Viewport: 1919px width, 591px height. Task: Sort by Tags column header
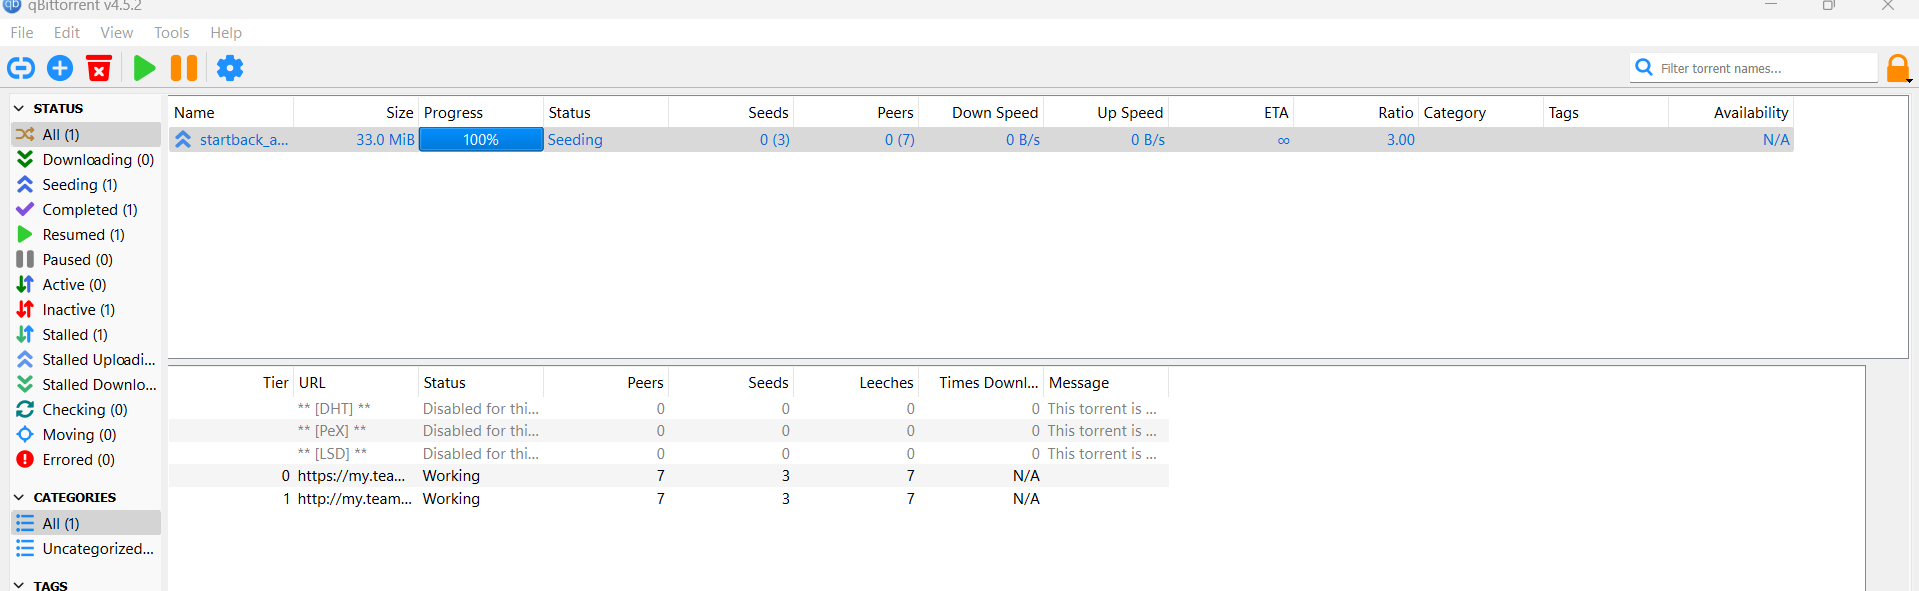(x=1606, y=112)
